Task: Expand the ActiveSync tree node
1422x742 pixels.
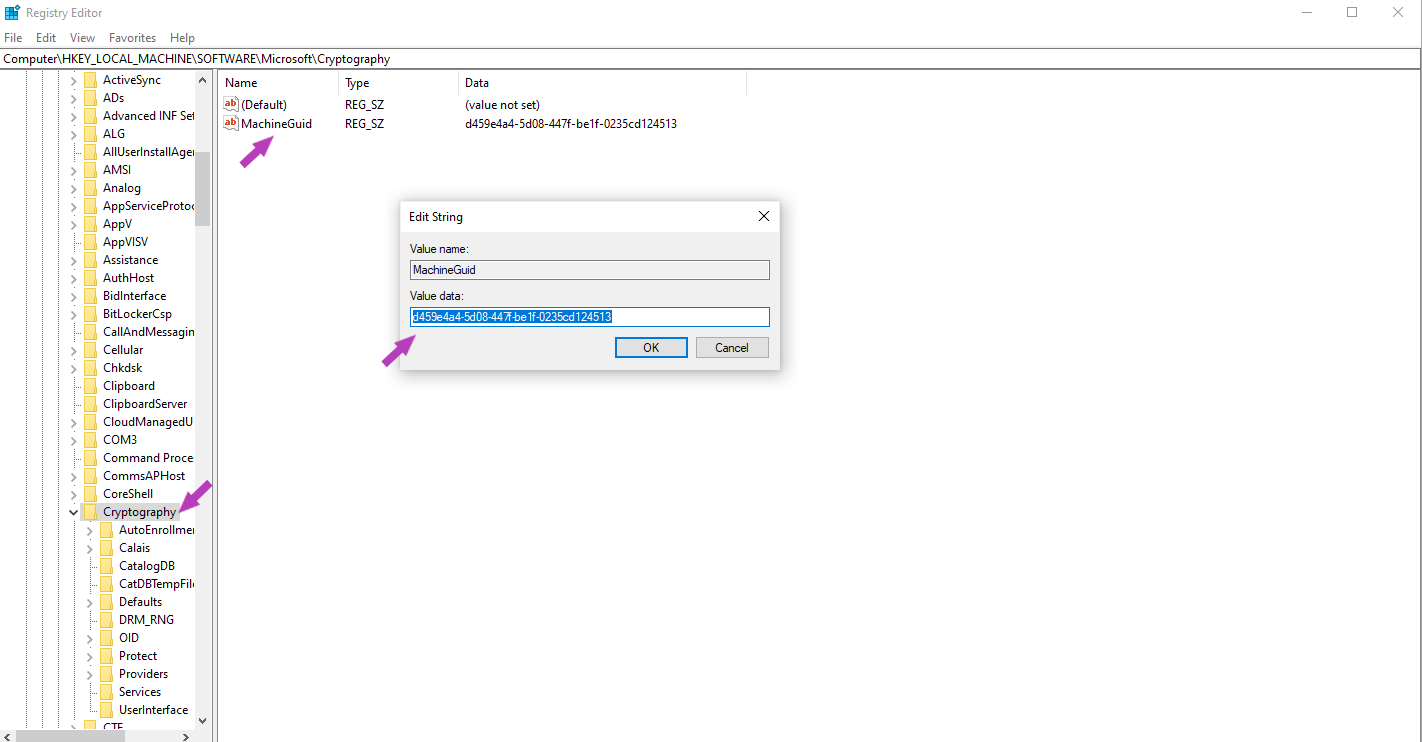Action: (x=73, y=80)
